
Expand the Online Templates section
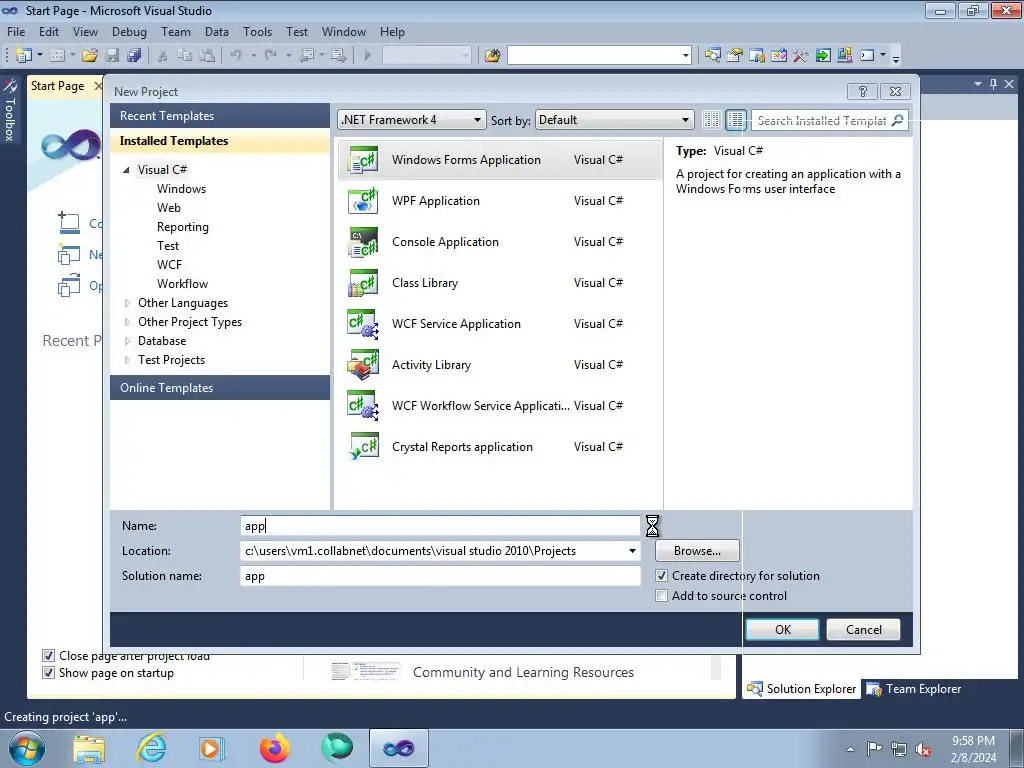(x=220, y=387)
